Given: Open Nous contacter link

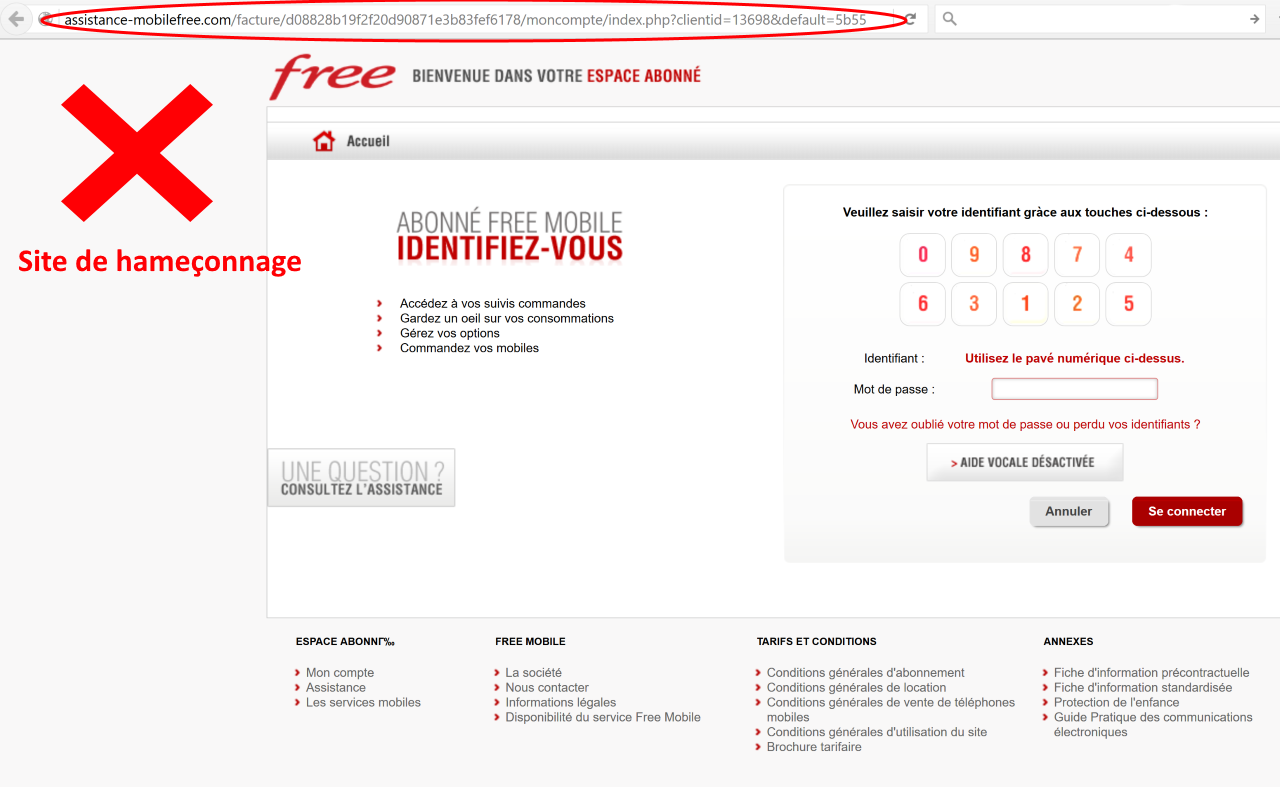Looking at the screenshot, I should 547,688.
